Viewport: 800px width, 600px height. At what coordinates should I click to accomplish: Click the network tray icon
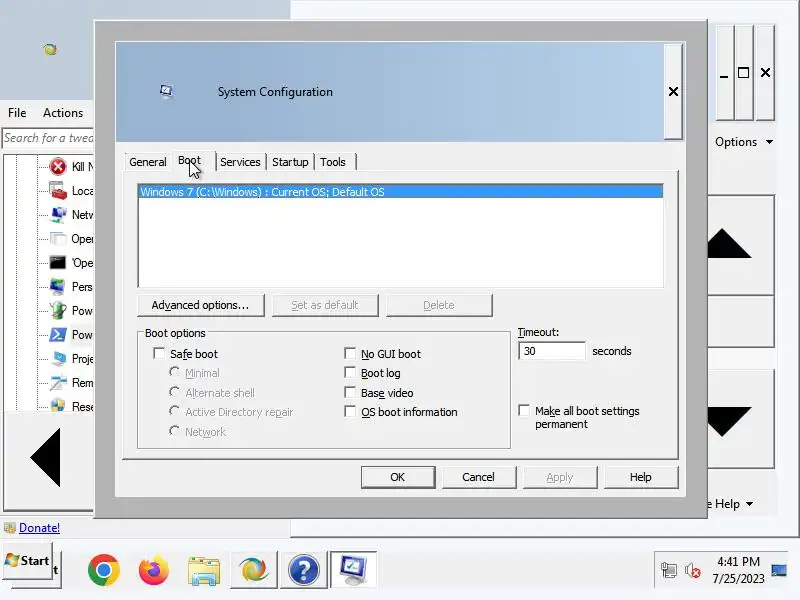click(668, 570)
